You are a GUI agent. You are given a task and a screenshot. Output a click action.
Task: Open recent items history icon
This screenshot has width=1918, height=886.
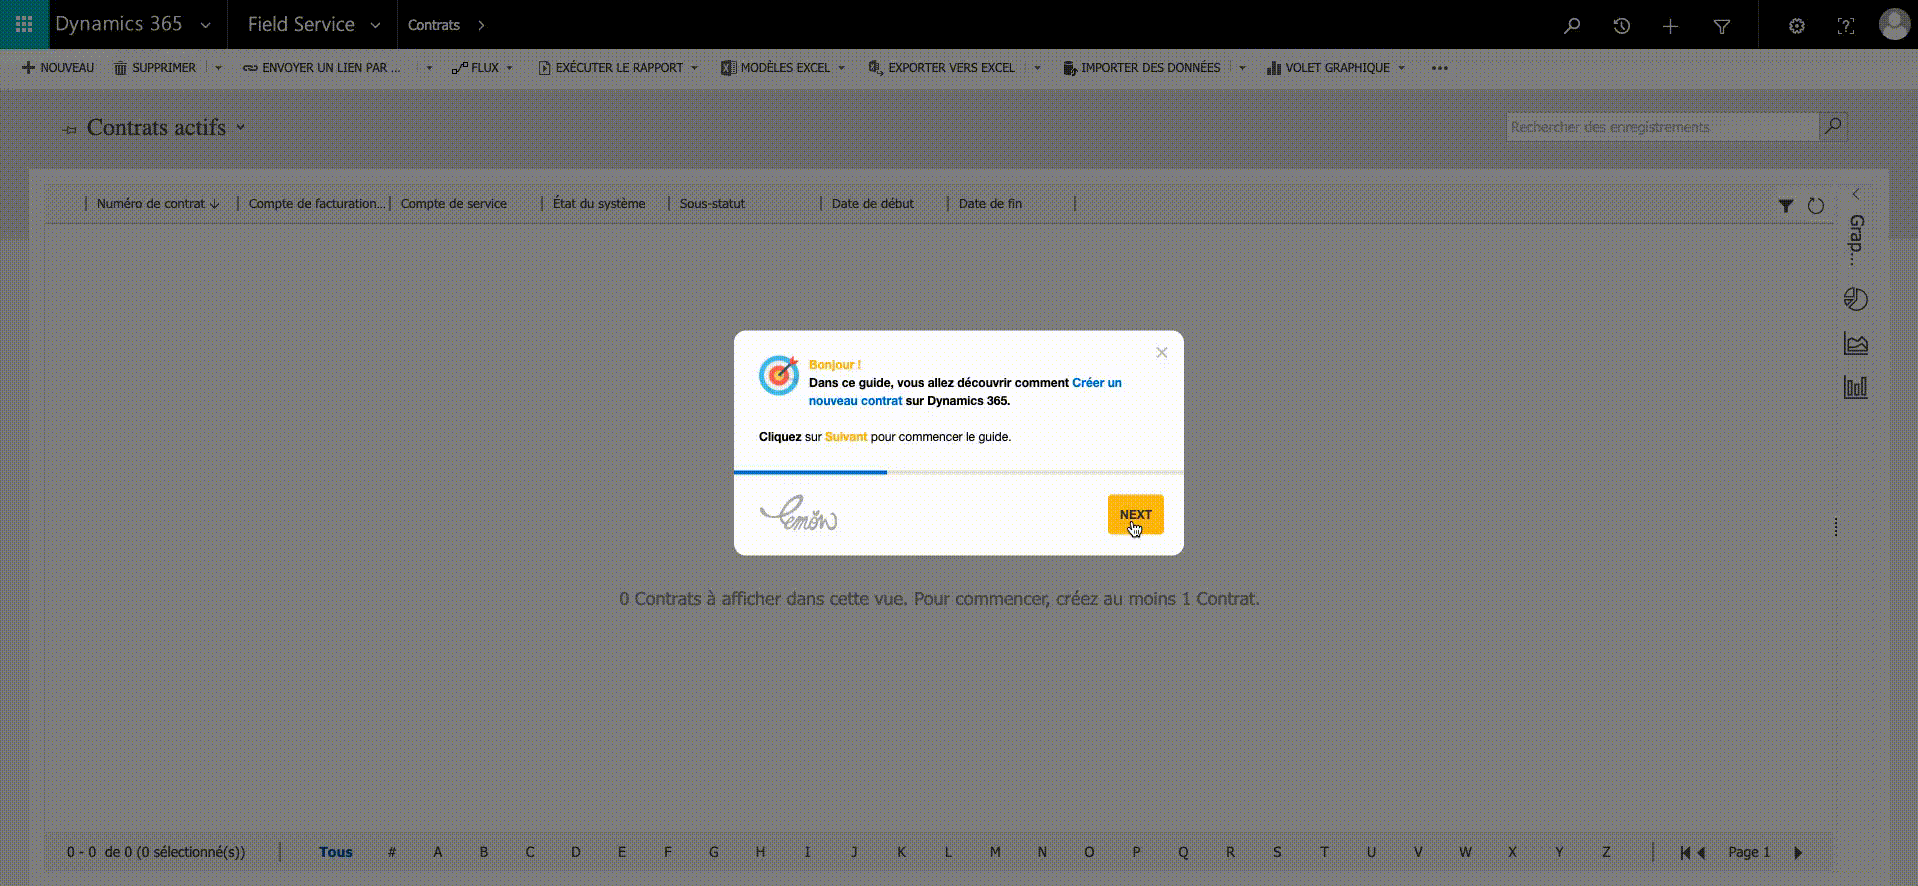pos(1622,26)
